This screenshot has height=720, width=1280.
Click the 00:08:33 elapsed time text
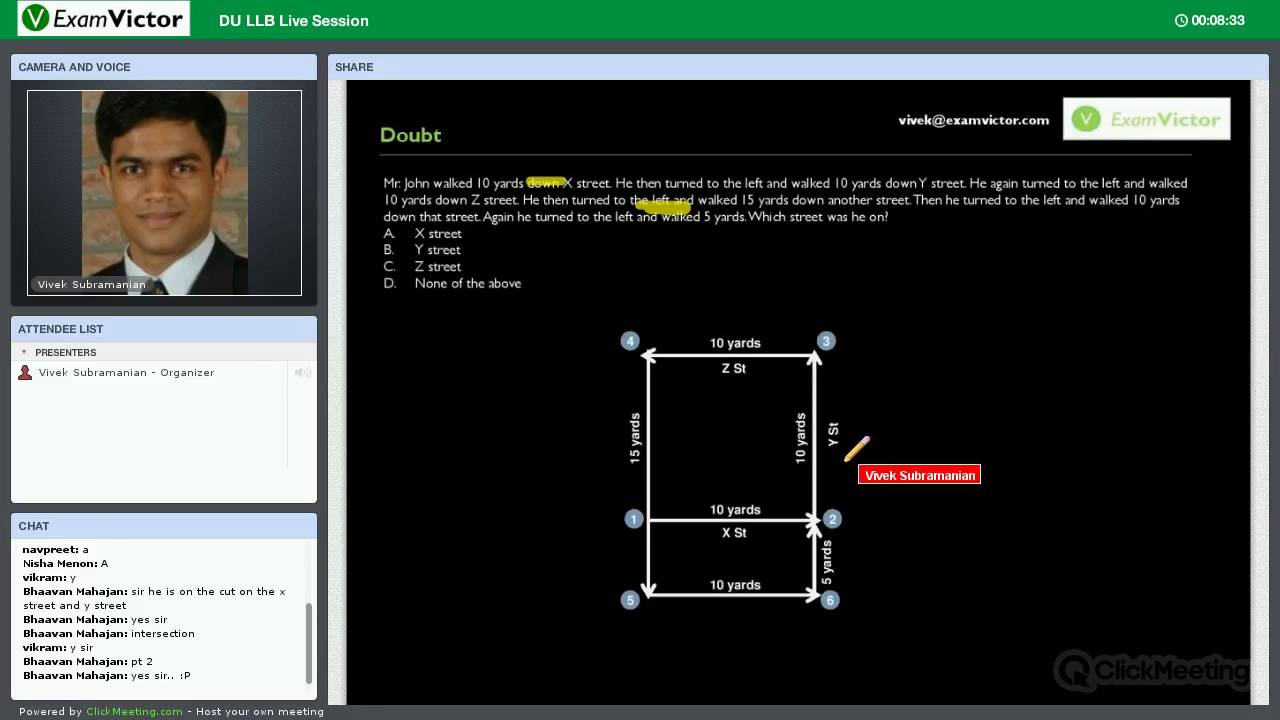click(x=1218, y=20)
